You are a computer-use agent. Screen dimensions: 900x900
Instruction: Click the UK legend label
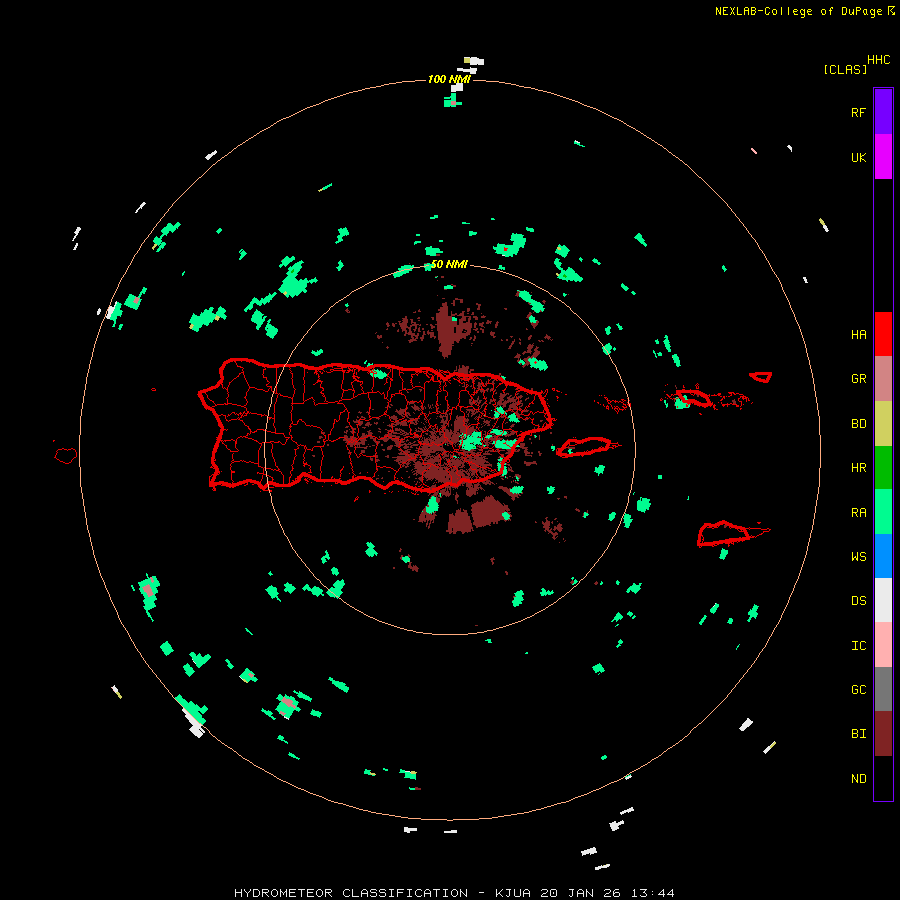pyautogui.click(x=858, y=157)
